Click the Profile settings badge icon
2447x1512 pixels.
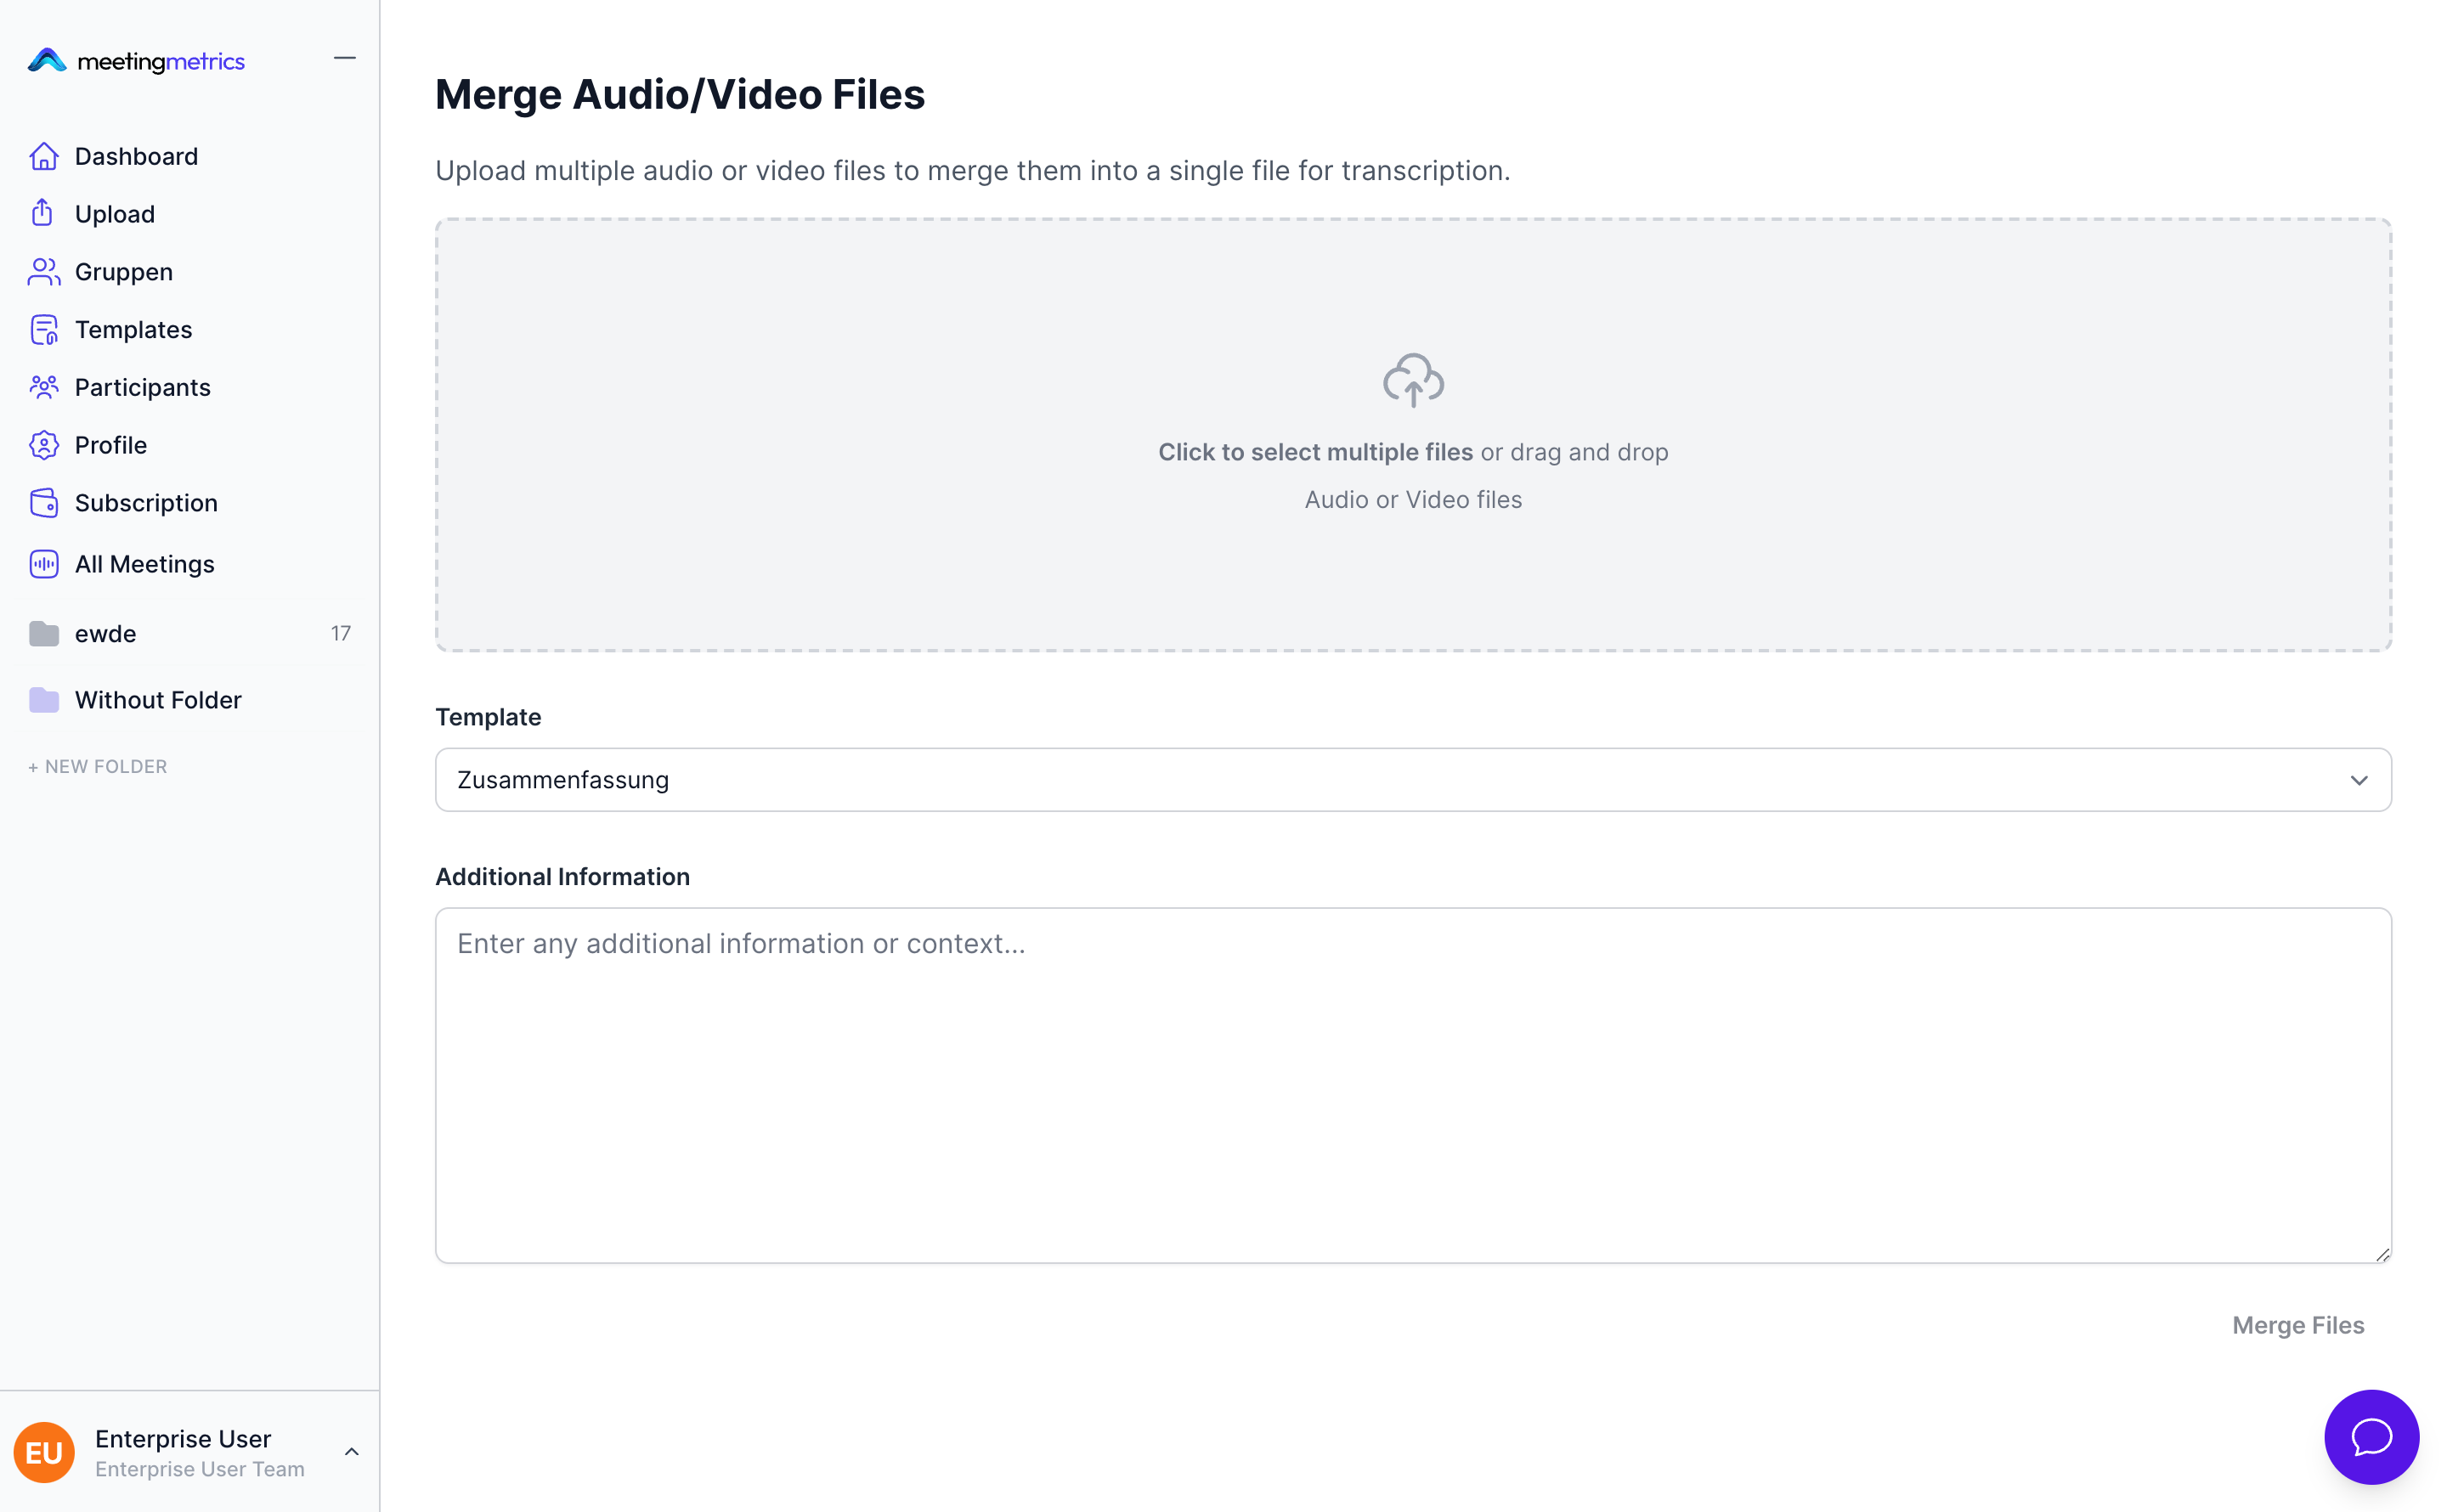coord(44,445)
